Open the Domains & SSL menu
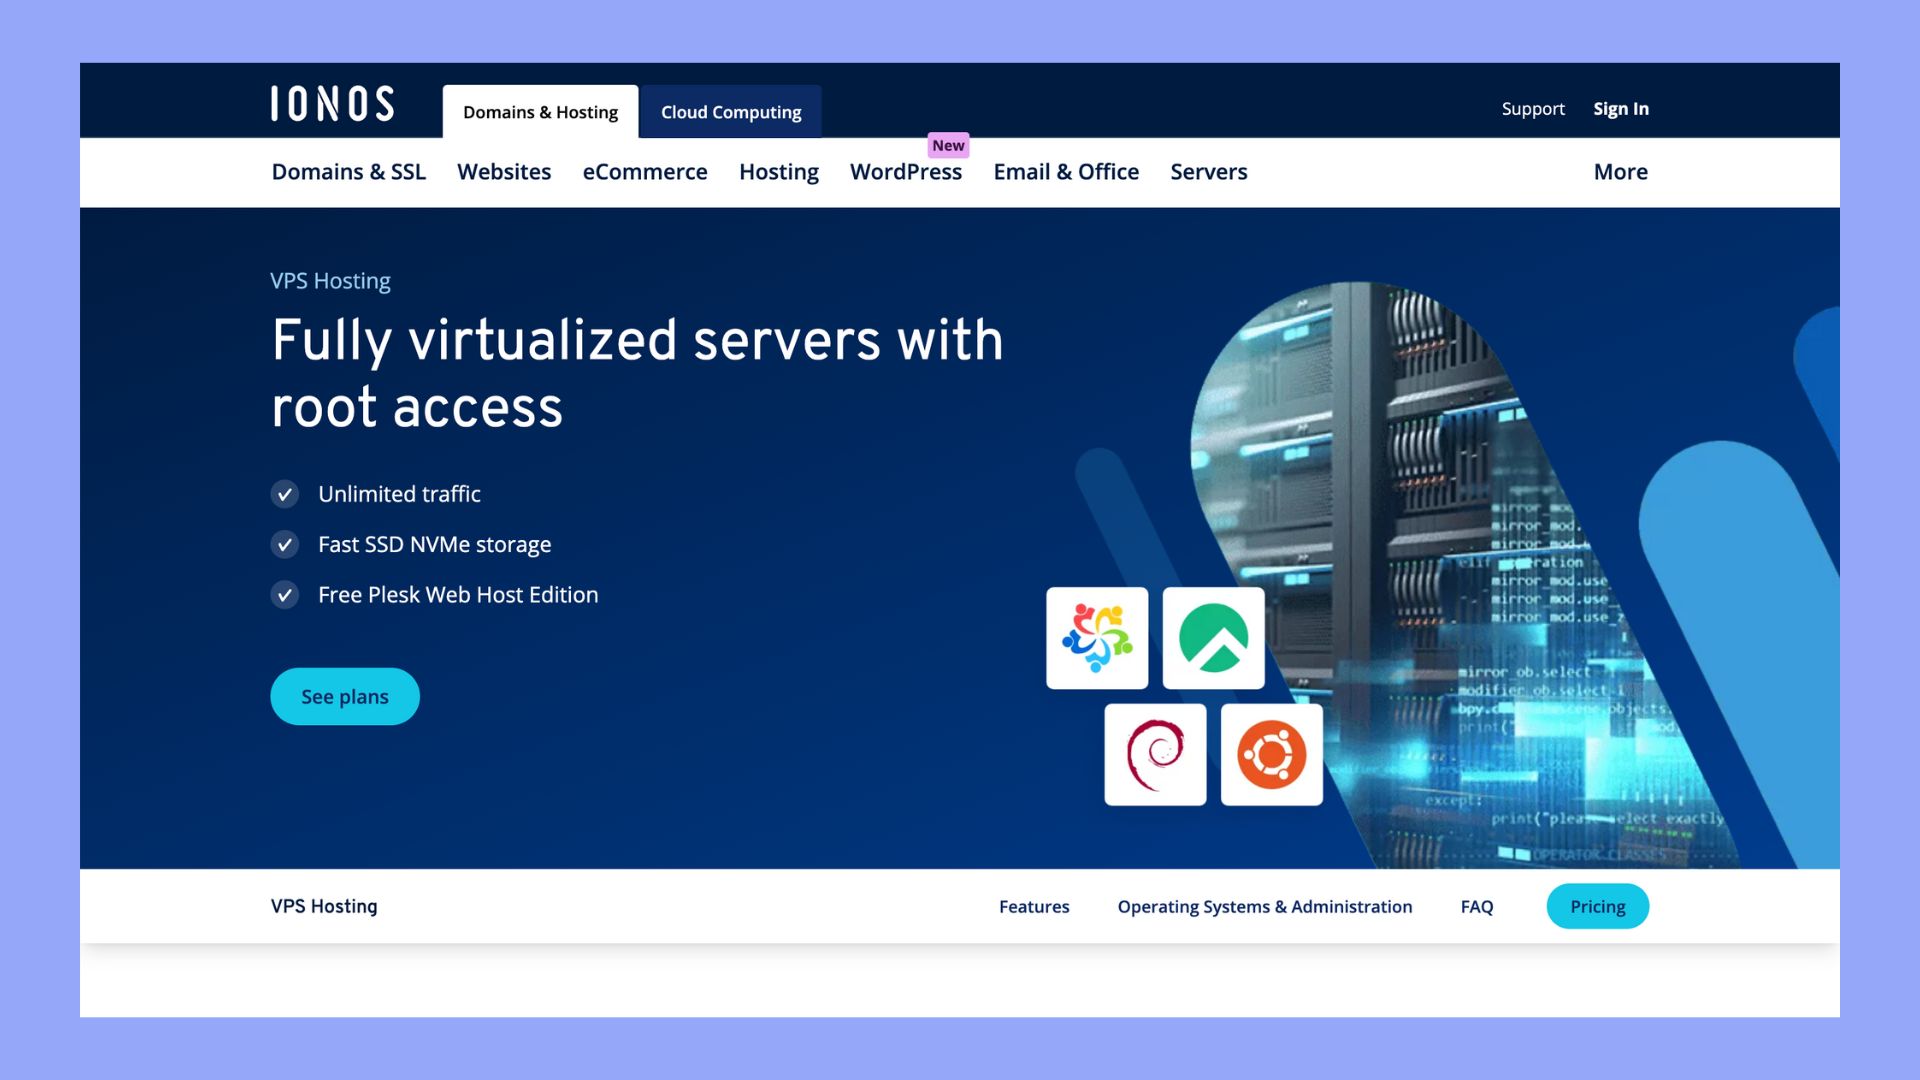 click(x=348, y=172)
